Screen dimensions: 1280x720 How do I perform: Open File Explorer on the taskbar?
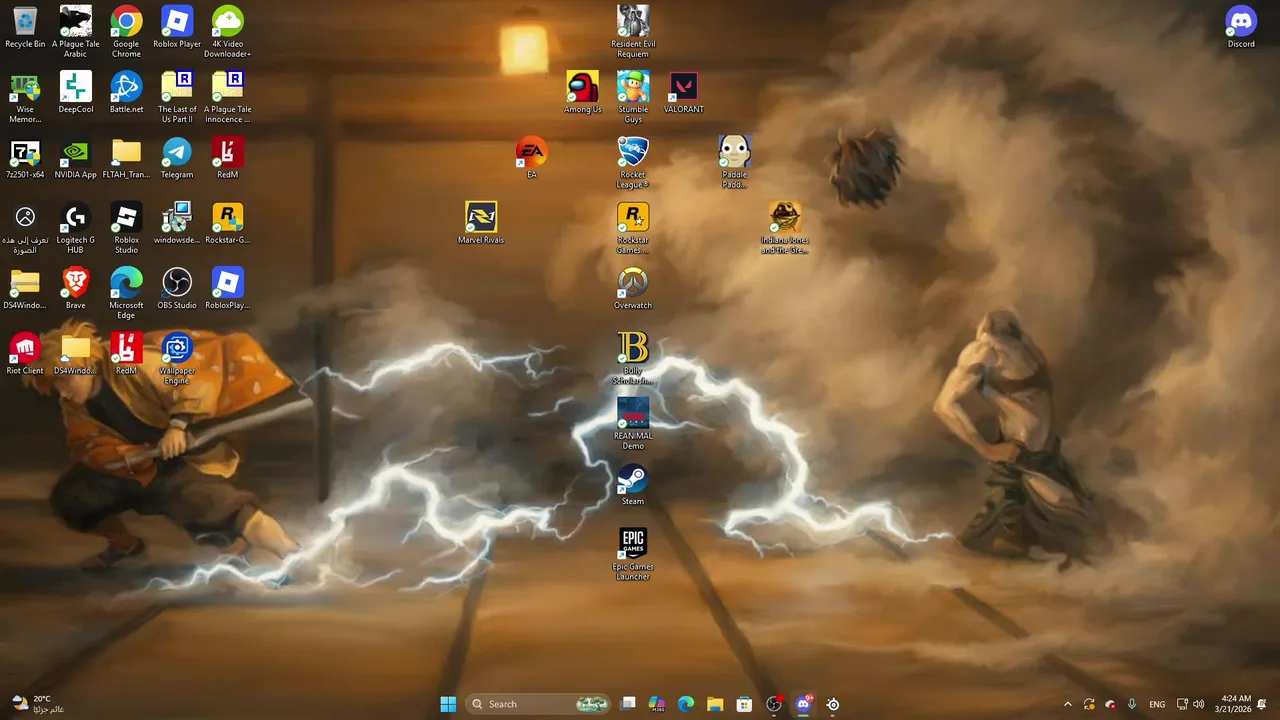pyautogui.click(x=715, y=704)
